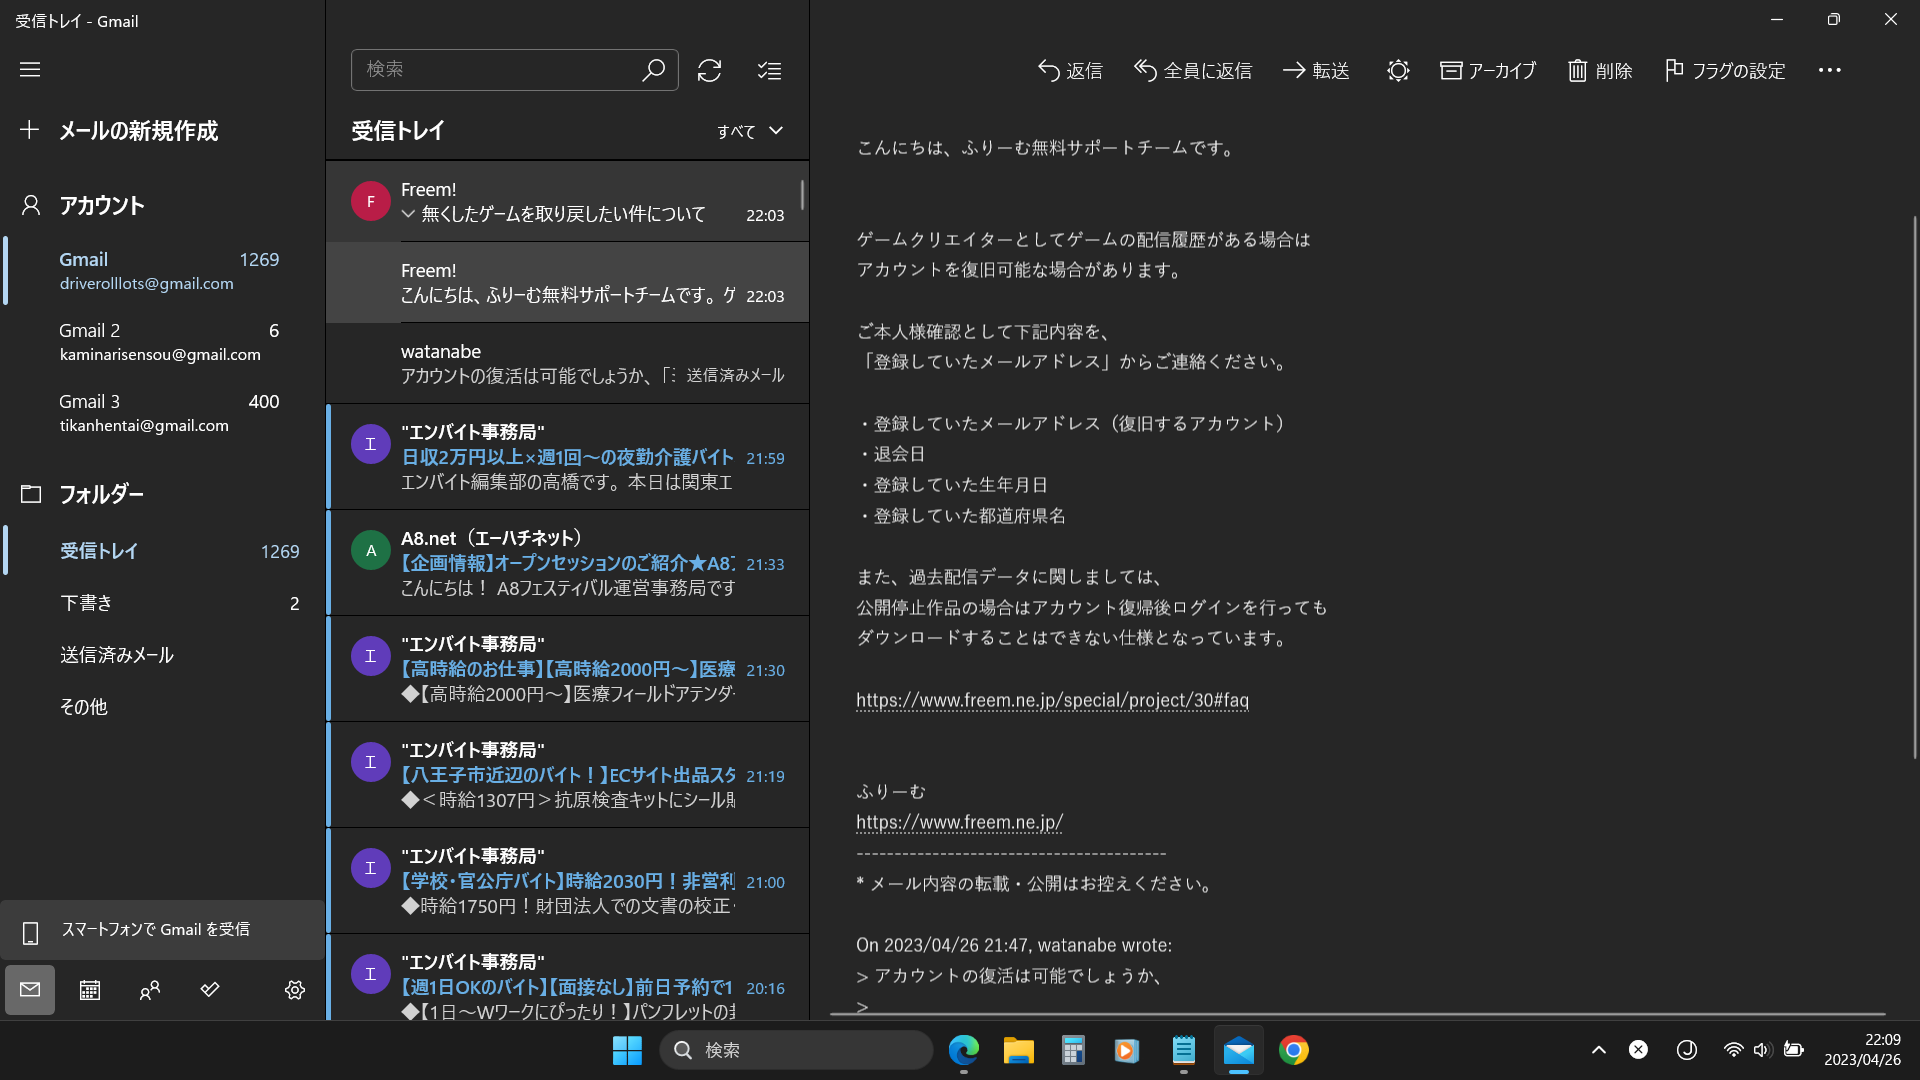Sync this view with the refresh icon
1920x1080 pixels.
(x=709, y=70)
